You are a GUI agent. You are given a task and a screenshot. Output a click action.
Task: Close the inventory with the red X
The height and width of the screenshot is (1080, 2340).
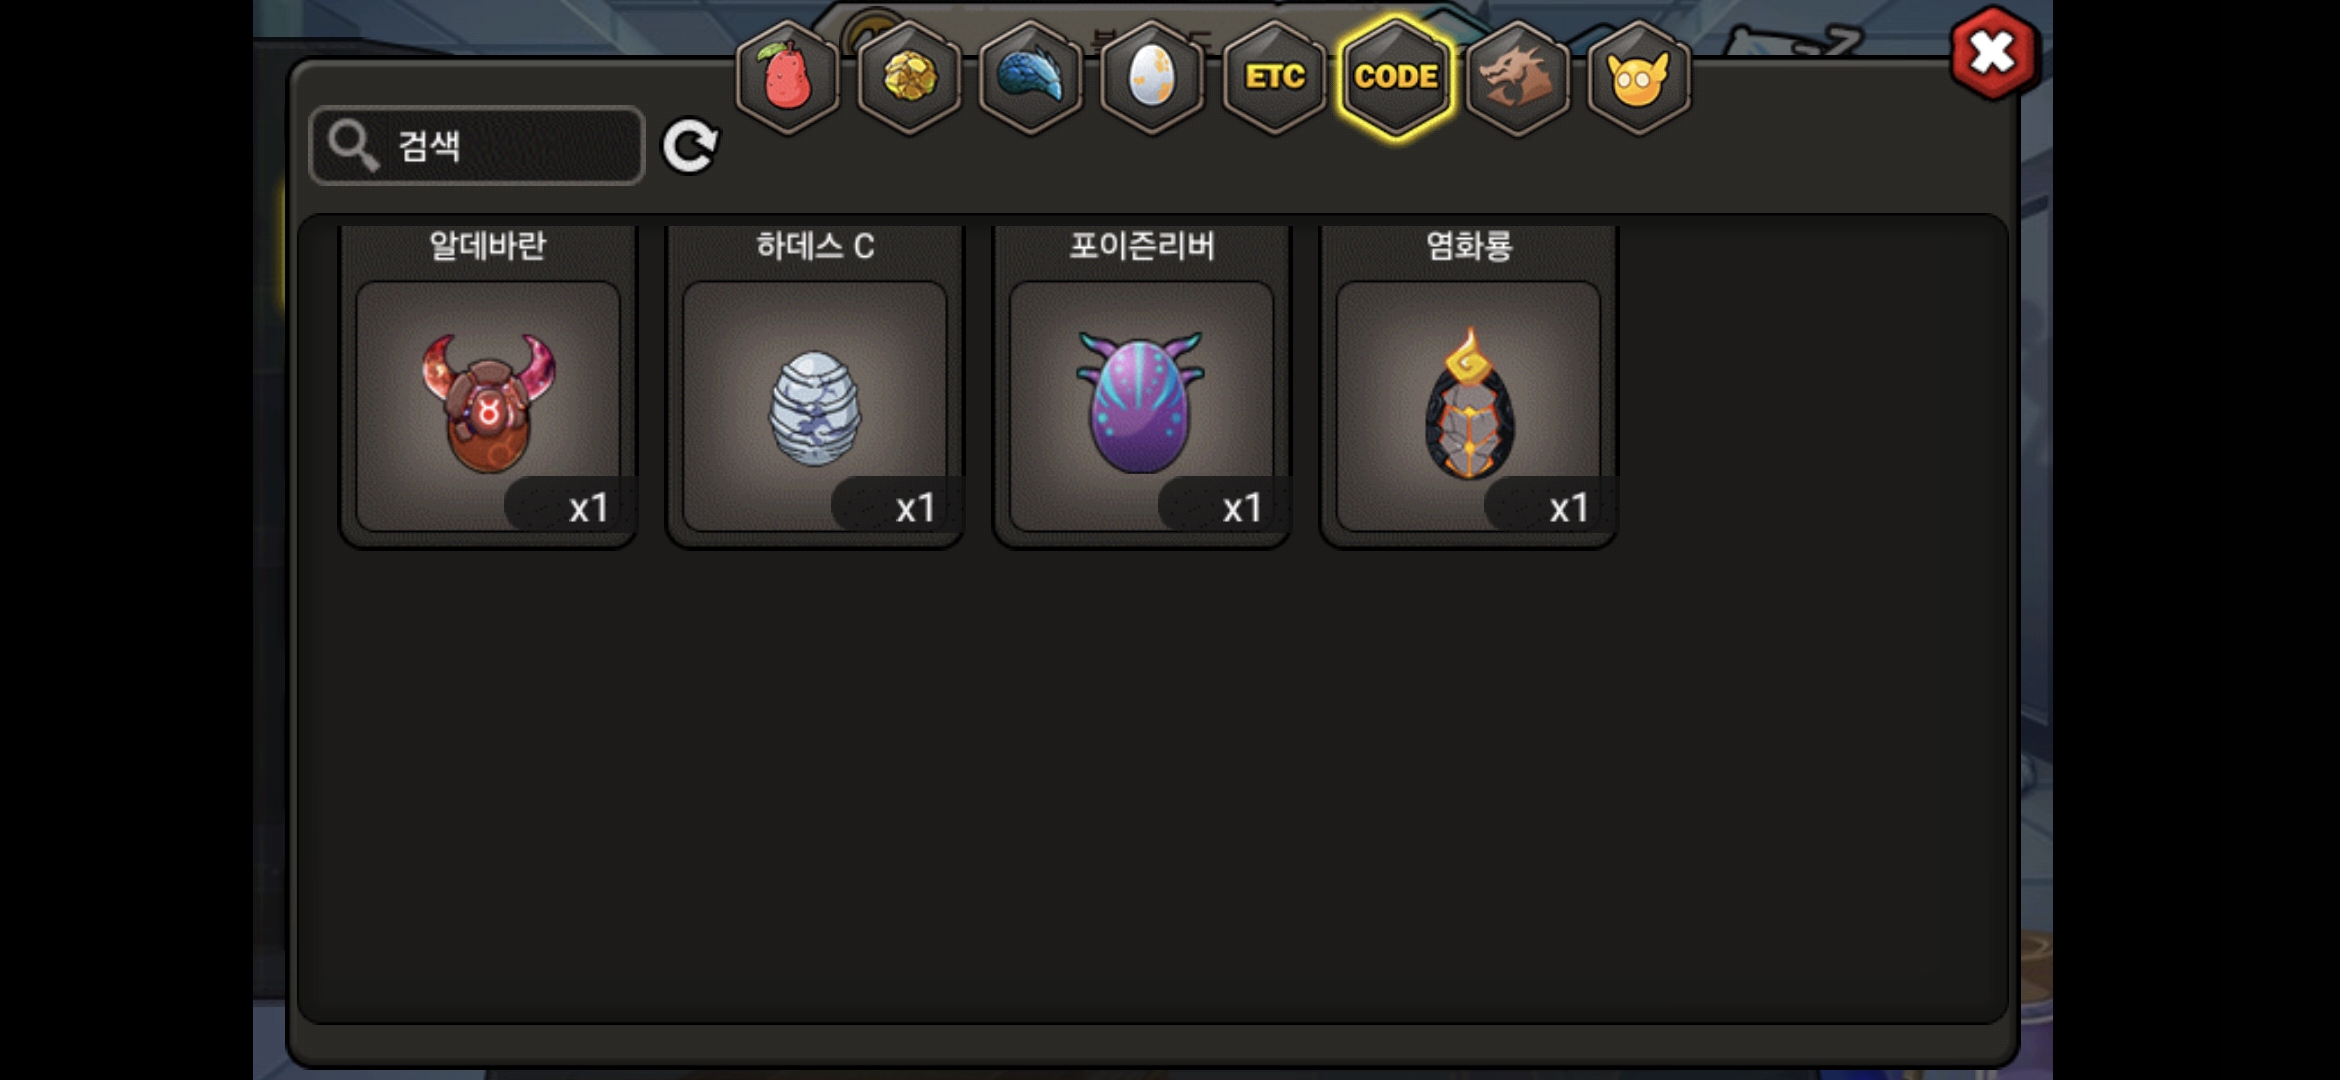pyautogui.click(x=1992, y=52)
